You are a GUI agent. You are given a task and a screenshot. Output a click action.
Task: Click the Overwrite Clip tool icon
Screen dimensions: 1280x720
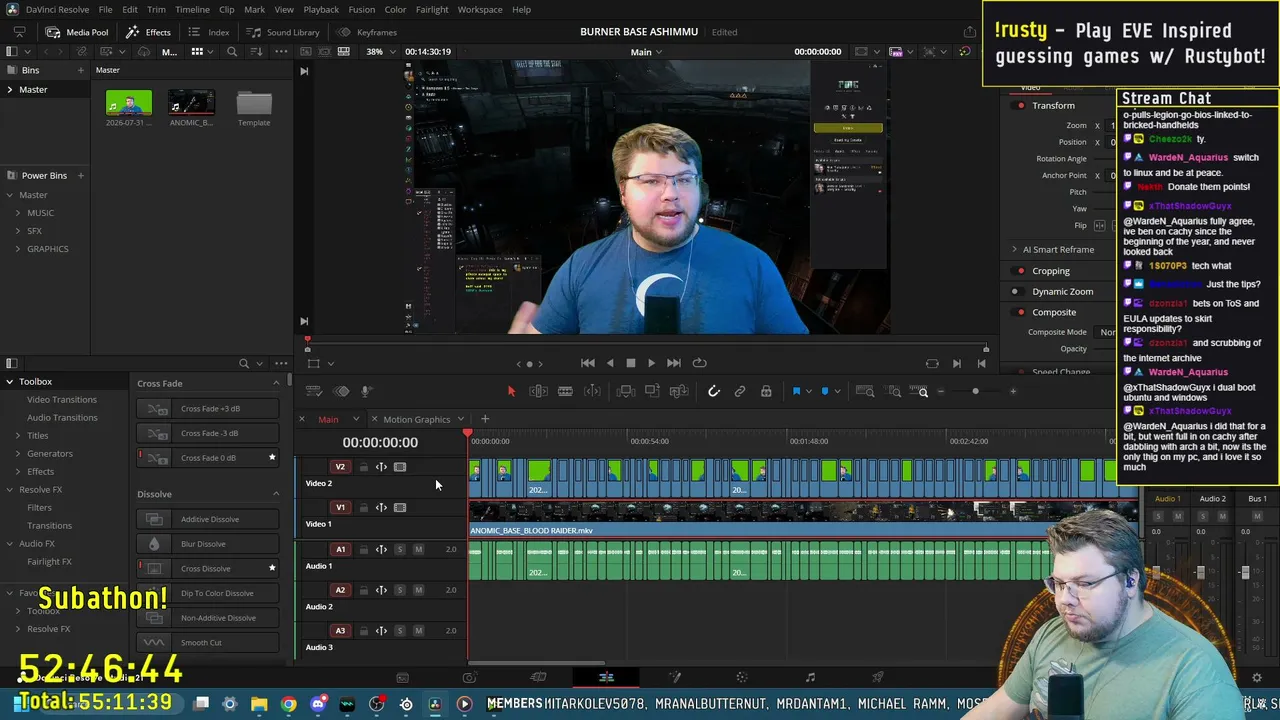[652, 392]
